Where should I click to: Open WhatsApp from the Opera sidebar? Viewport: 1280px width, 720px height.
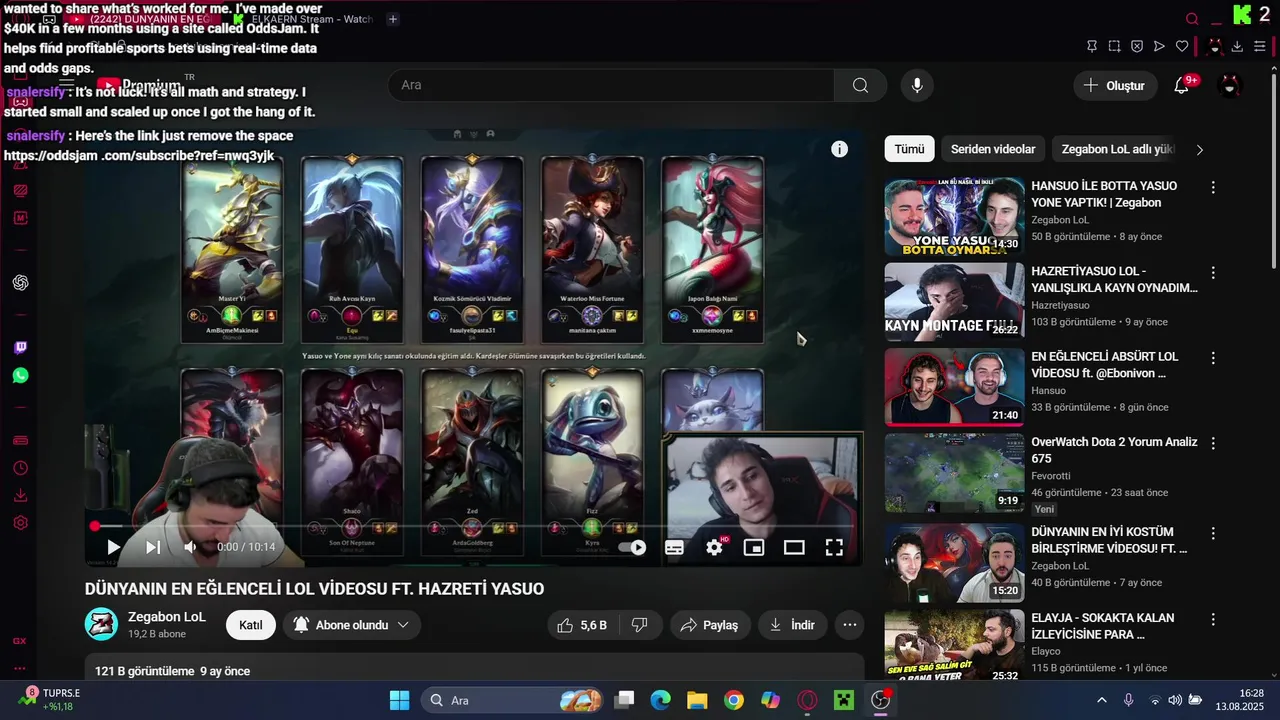tap(20, 376)
